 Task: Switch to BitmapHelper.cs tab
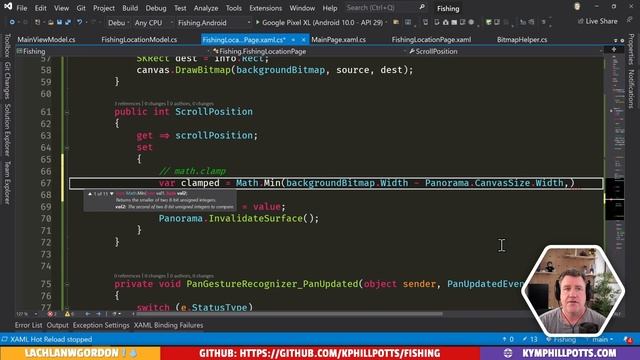coord(522,40)
